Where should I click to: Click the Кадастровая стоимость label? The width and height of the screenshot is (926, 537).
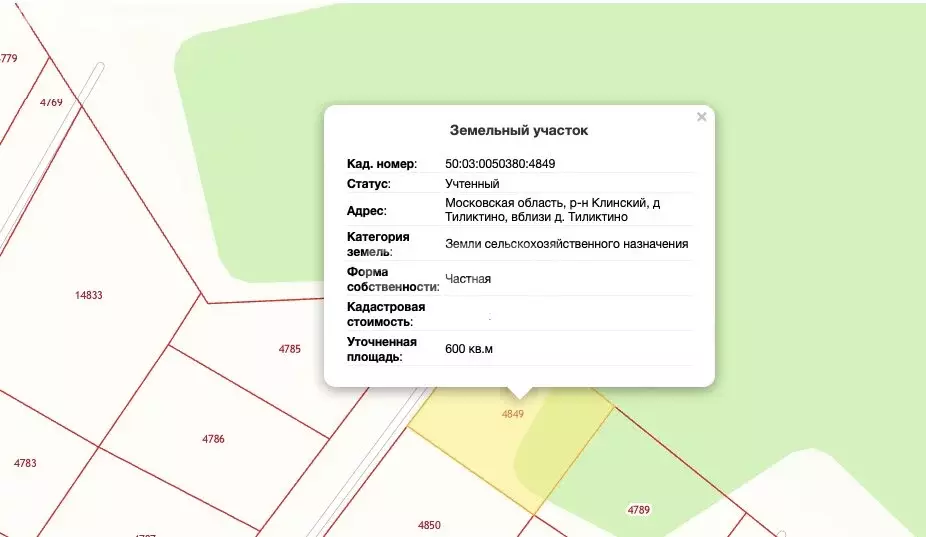pyautogui.click(x=386, y=314)
